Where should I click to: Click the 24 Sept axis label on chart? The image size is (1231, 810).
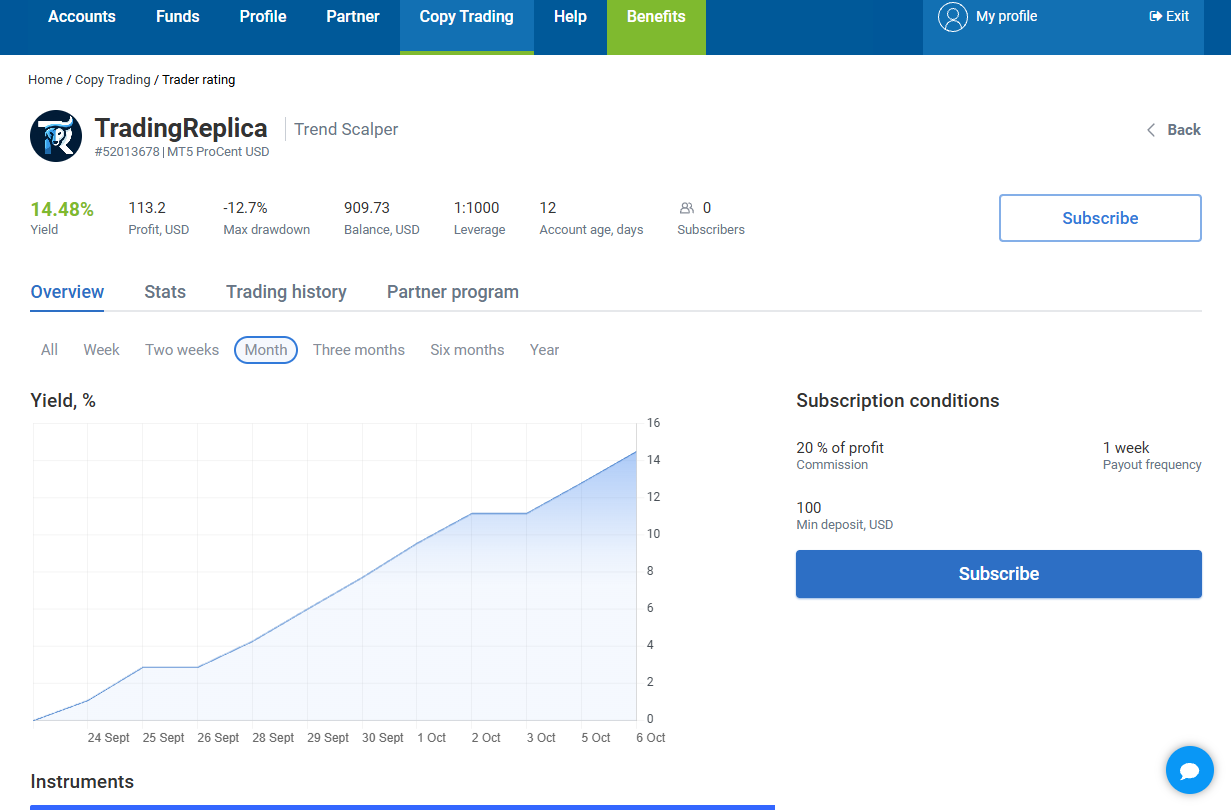click(x=109, y=738)
